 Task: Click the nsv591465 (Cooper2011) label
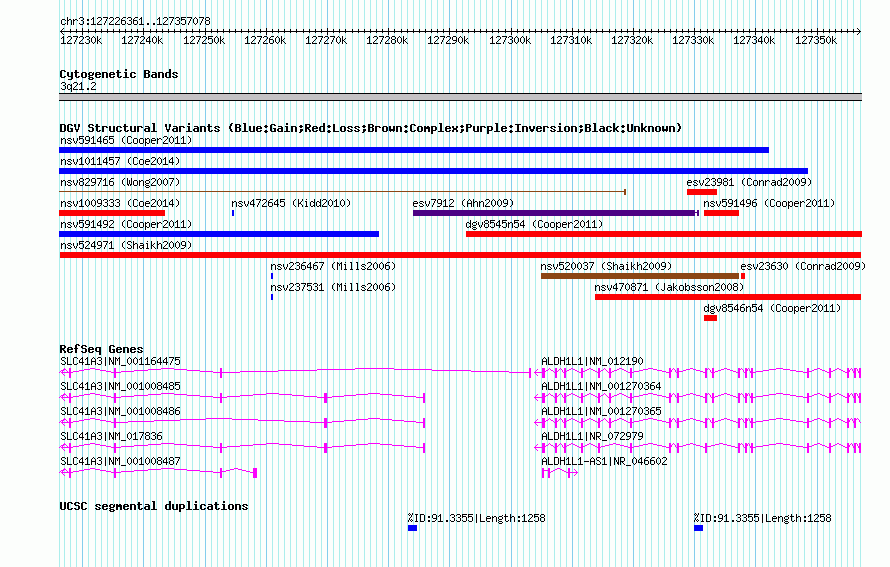click(126, 140)
